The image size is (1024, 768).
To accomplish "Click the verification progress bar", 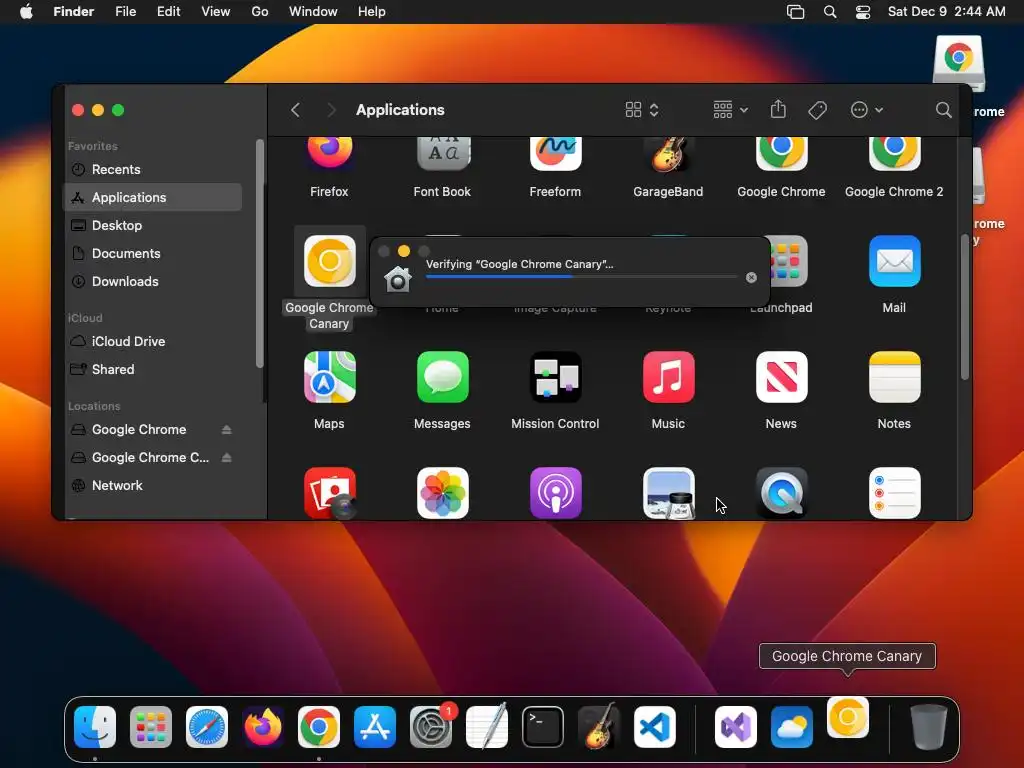I will (581, 277).
